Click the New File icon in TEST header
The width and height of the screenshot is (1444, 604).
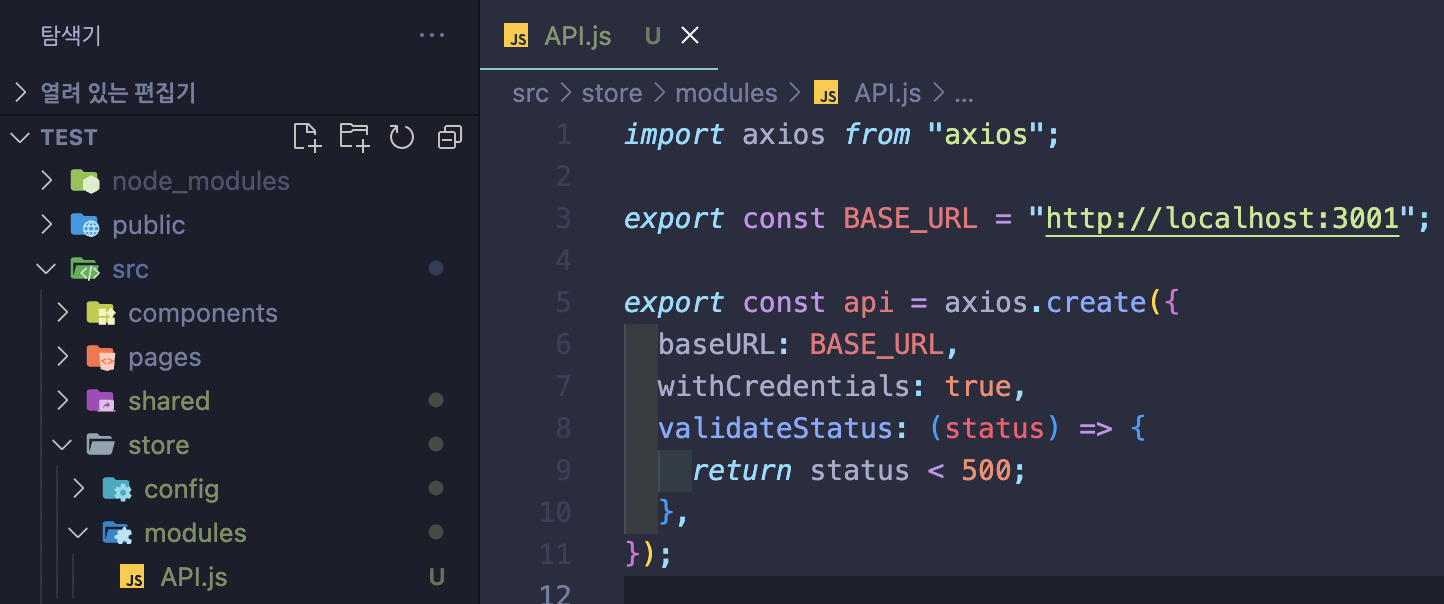[307, 137]
